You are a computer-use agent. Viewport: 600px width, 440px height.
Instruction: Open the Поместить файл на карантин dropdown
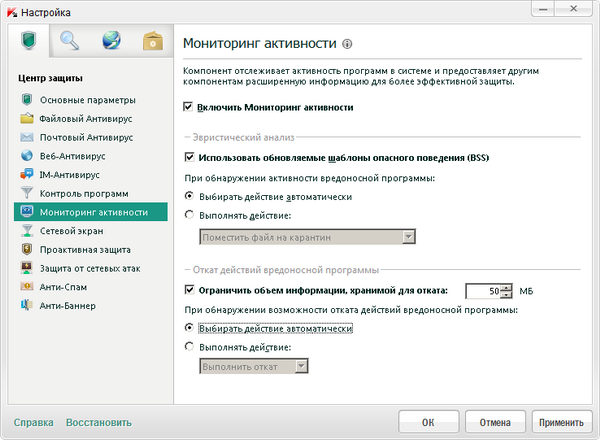tap(307, 237)
